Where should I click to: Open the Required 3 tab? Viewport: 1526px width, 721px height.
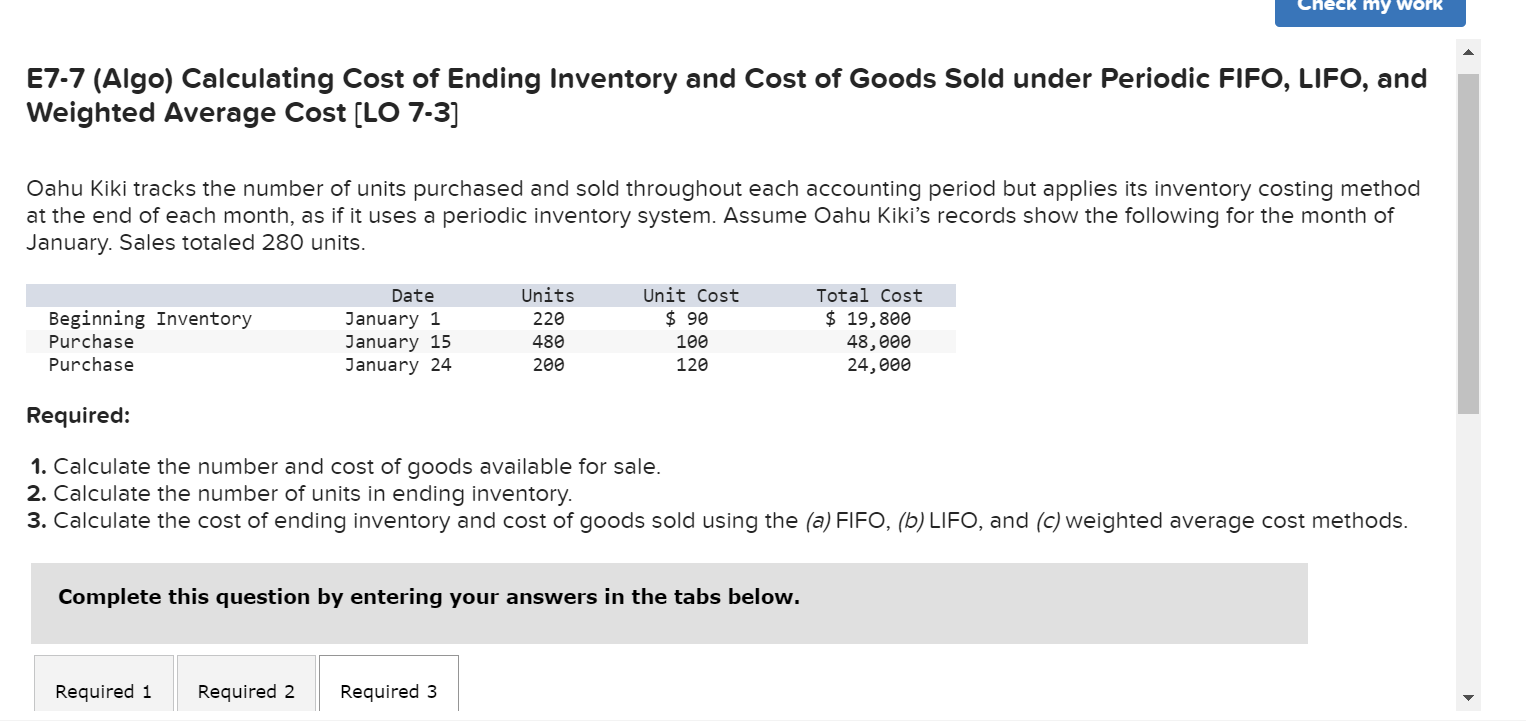click(388, 690)
